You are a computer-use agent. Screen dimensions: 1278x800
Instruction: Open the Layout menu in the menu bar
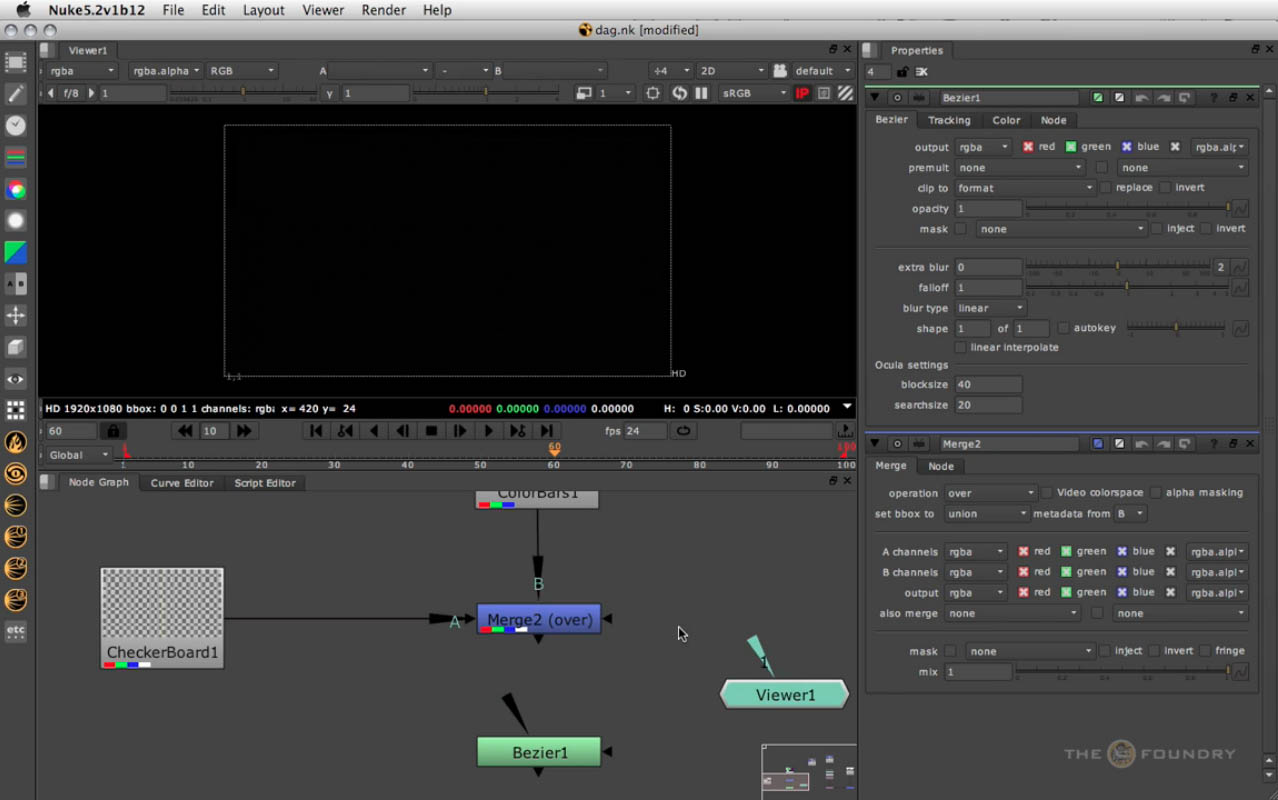click(264, 10)
